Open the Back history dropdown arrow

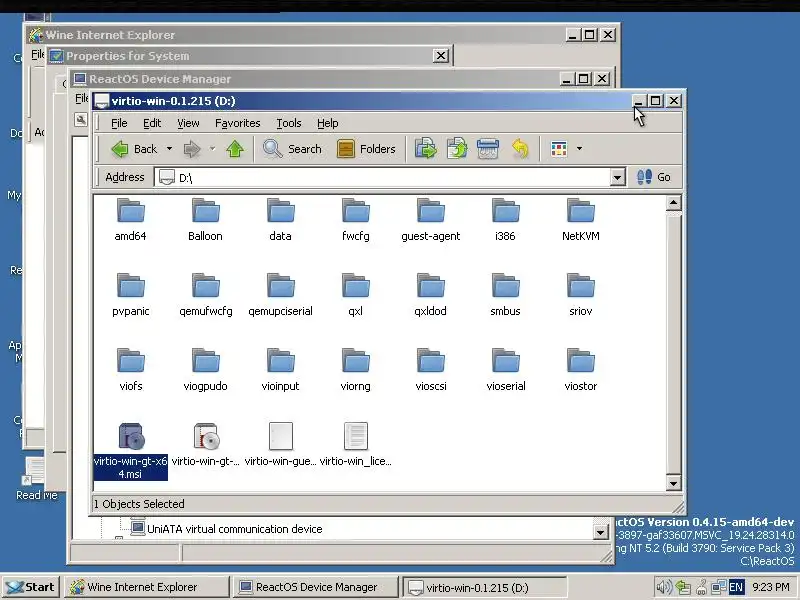coord(169,149)
